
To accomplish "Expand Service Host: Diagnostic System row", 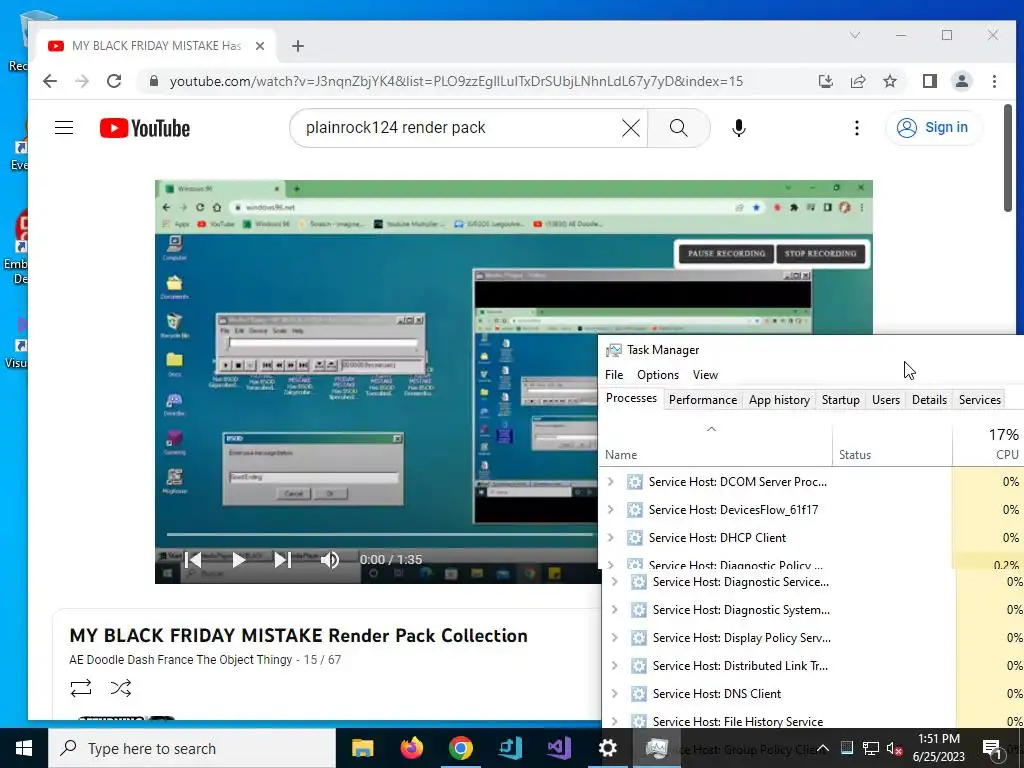I will [x=615, y=610].
